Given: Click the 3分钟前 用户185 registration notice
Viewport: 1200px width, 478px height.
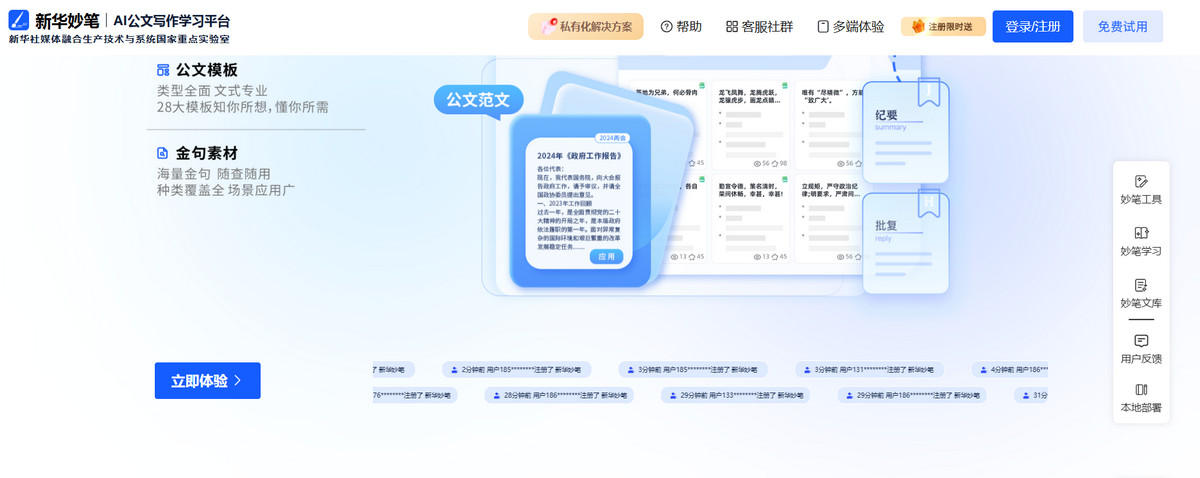Looking at the screenshot, I should click(x=694, y=369).
